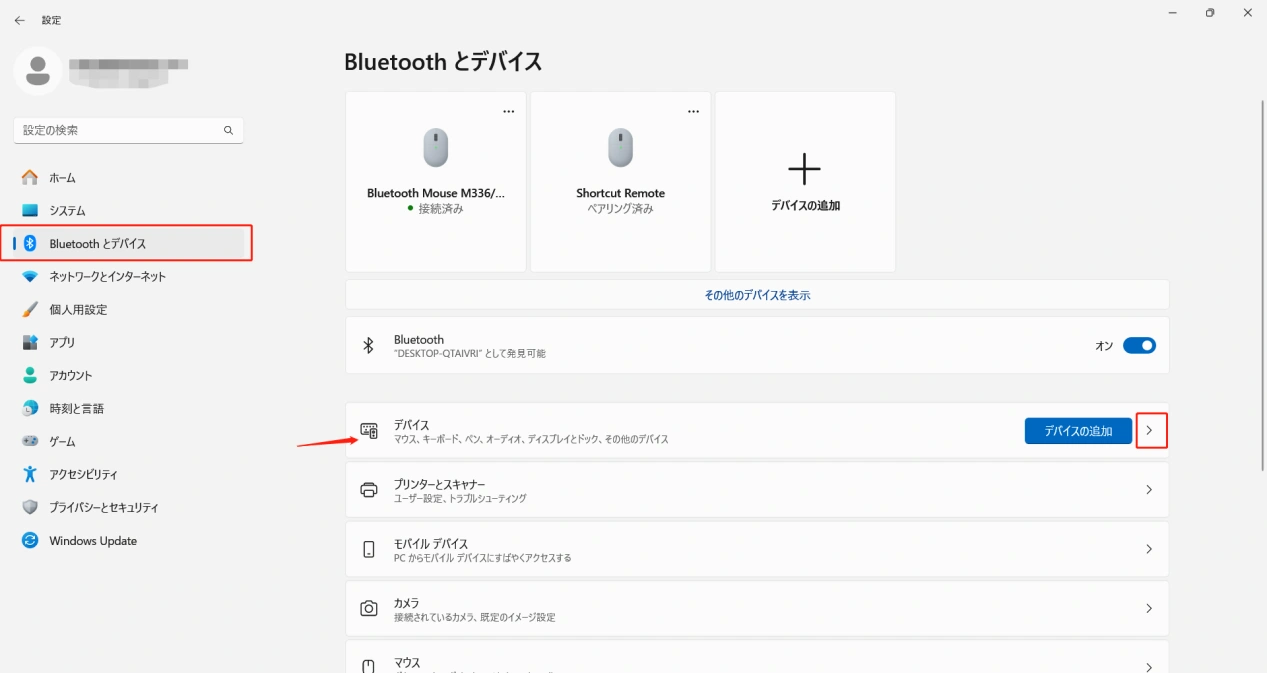
Task: Click the blue デバイスの追加 button
Action: tap(1078, 431)
